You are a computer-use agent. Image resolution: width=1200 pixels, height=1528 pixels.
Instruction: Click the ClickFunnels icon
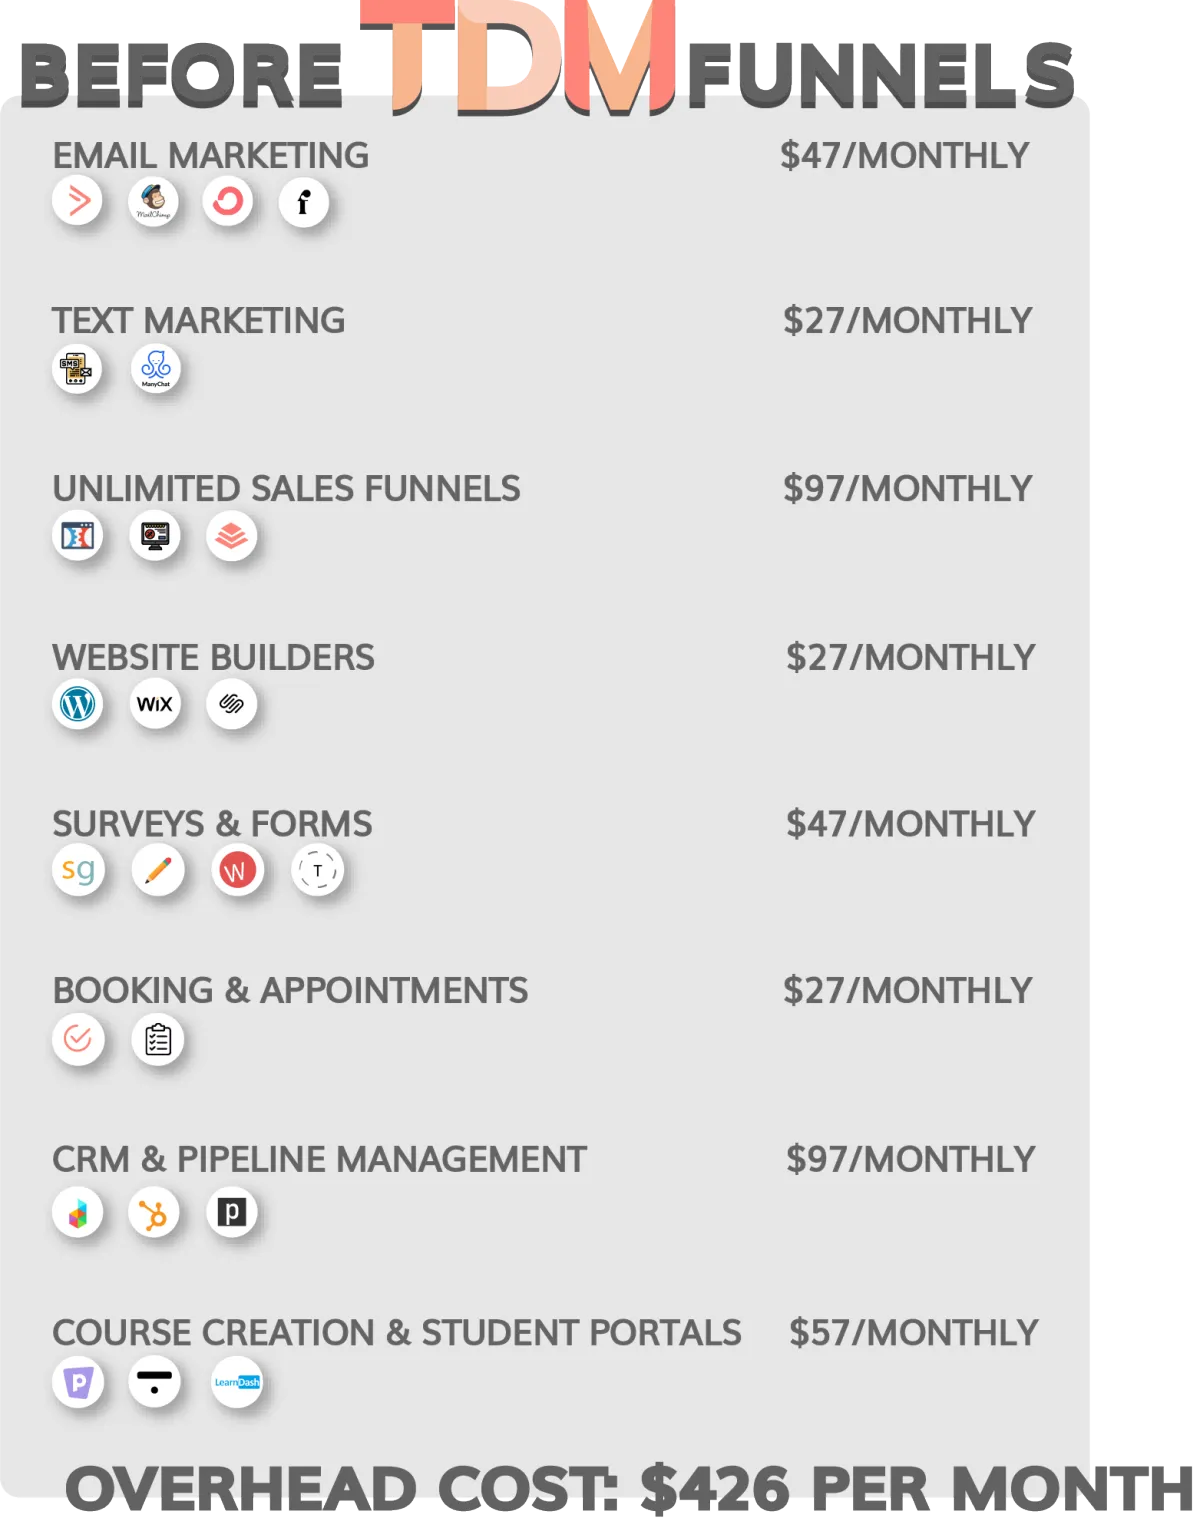[78, 536]
